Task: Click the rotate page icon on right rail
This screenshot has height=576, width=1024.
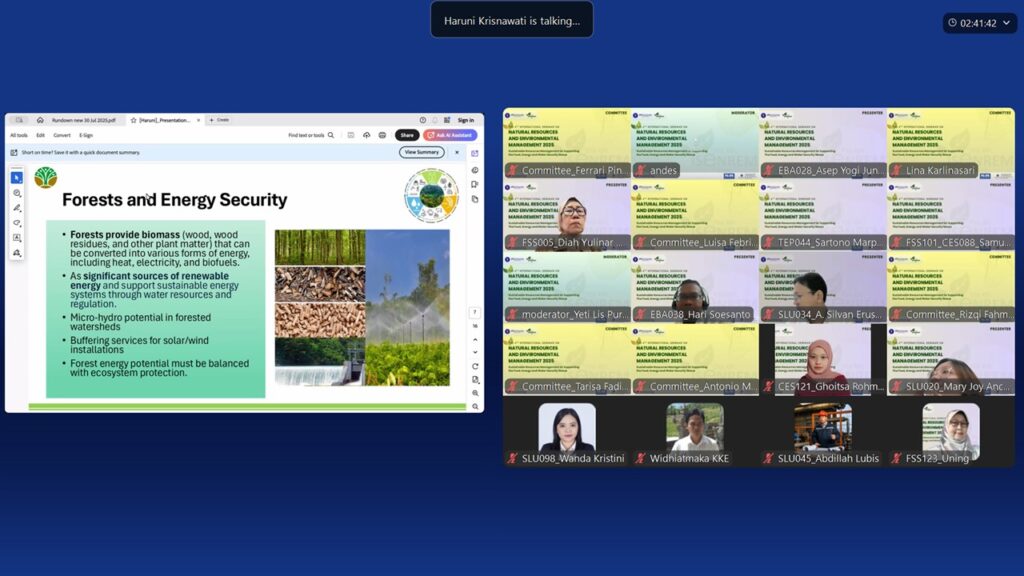Action: pos(475,366)
